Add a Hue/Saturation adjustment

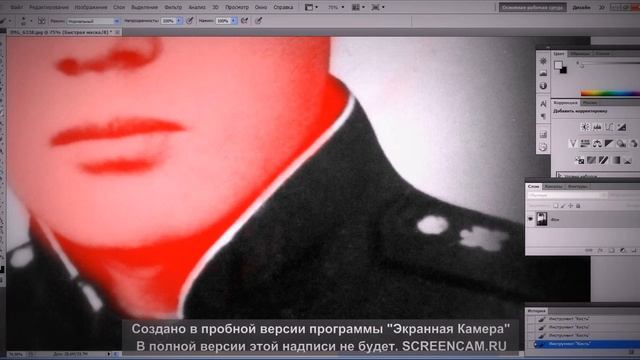pos(585,144)
